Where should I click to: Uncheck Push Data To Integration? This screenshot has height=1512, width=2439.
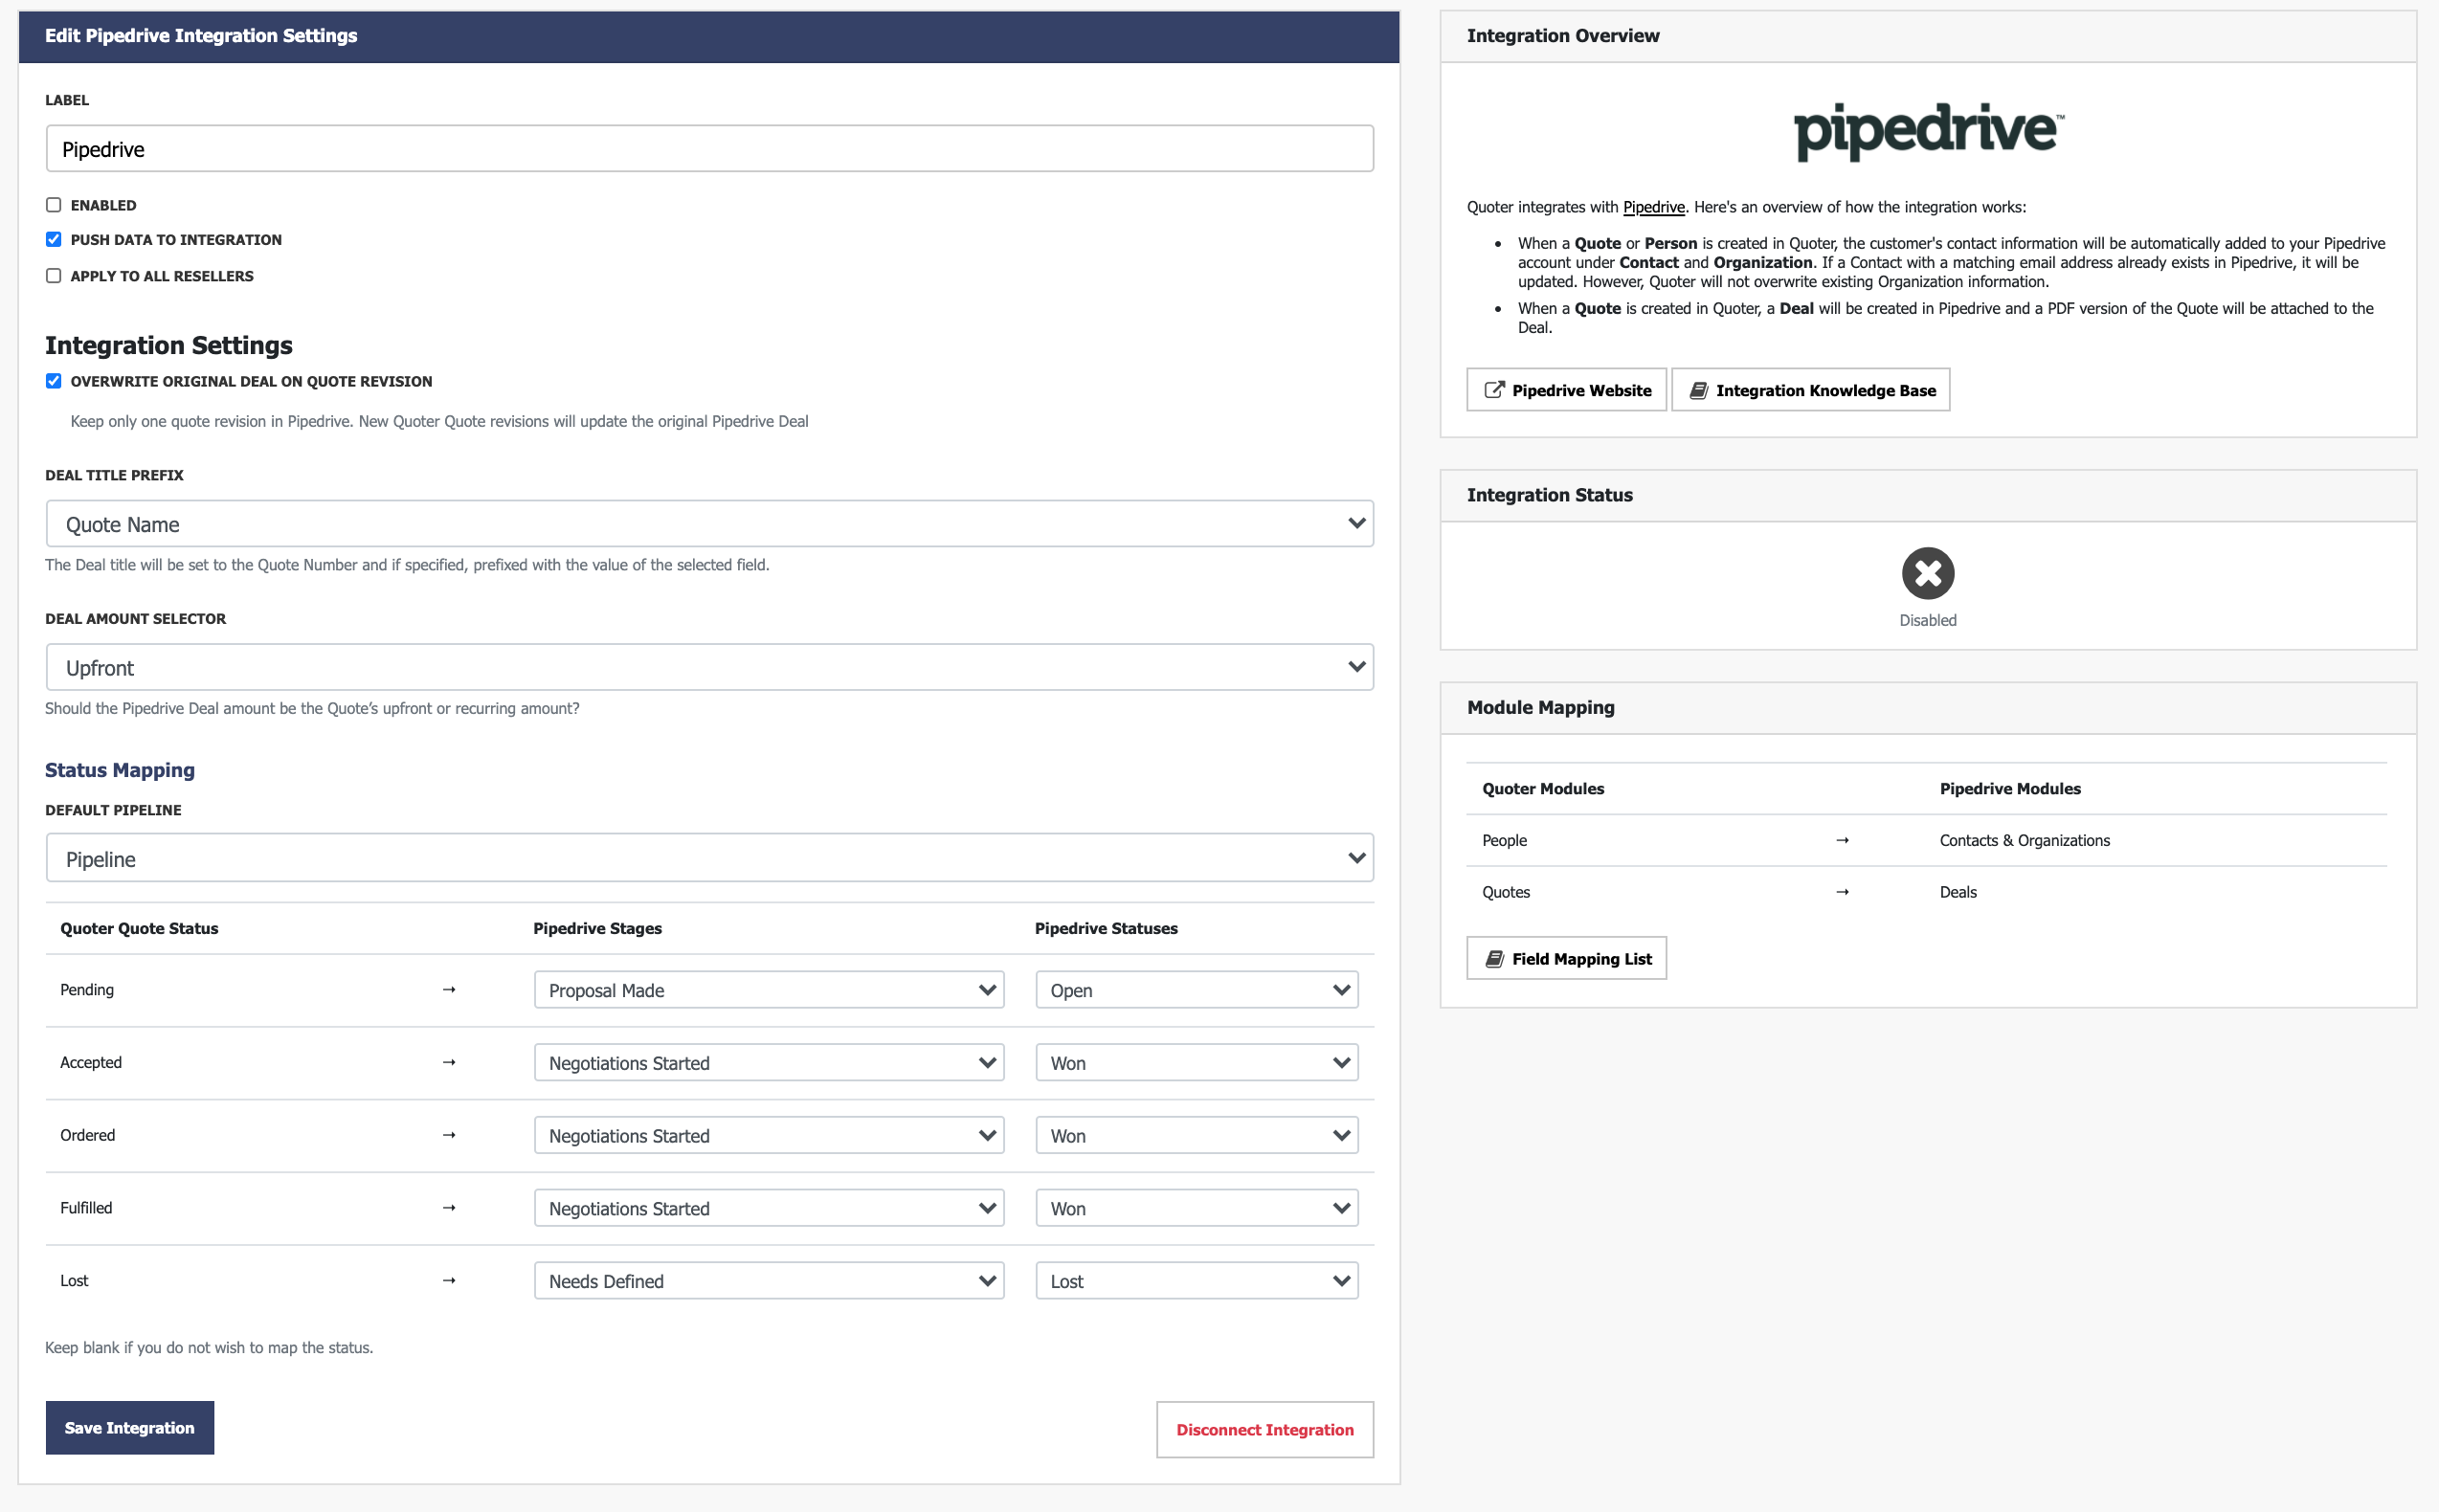54,240
